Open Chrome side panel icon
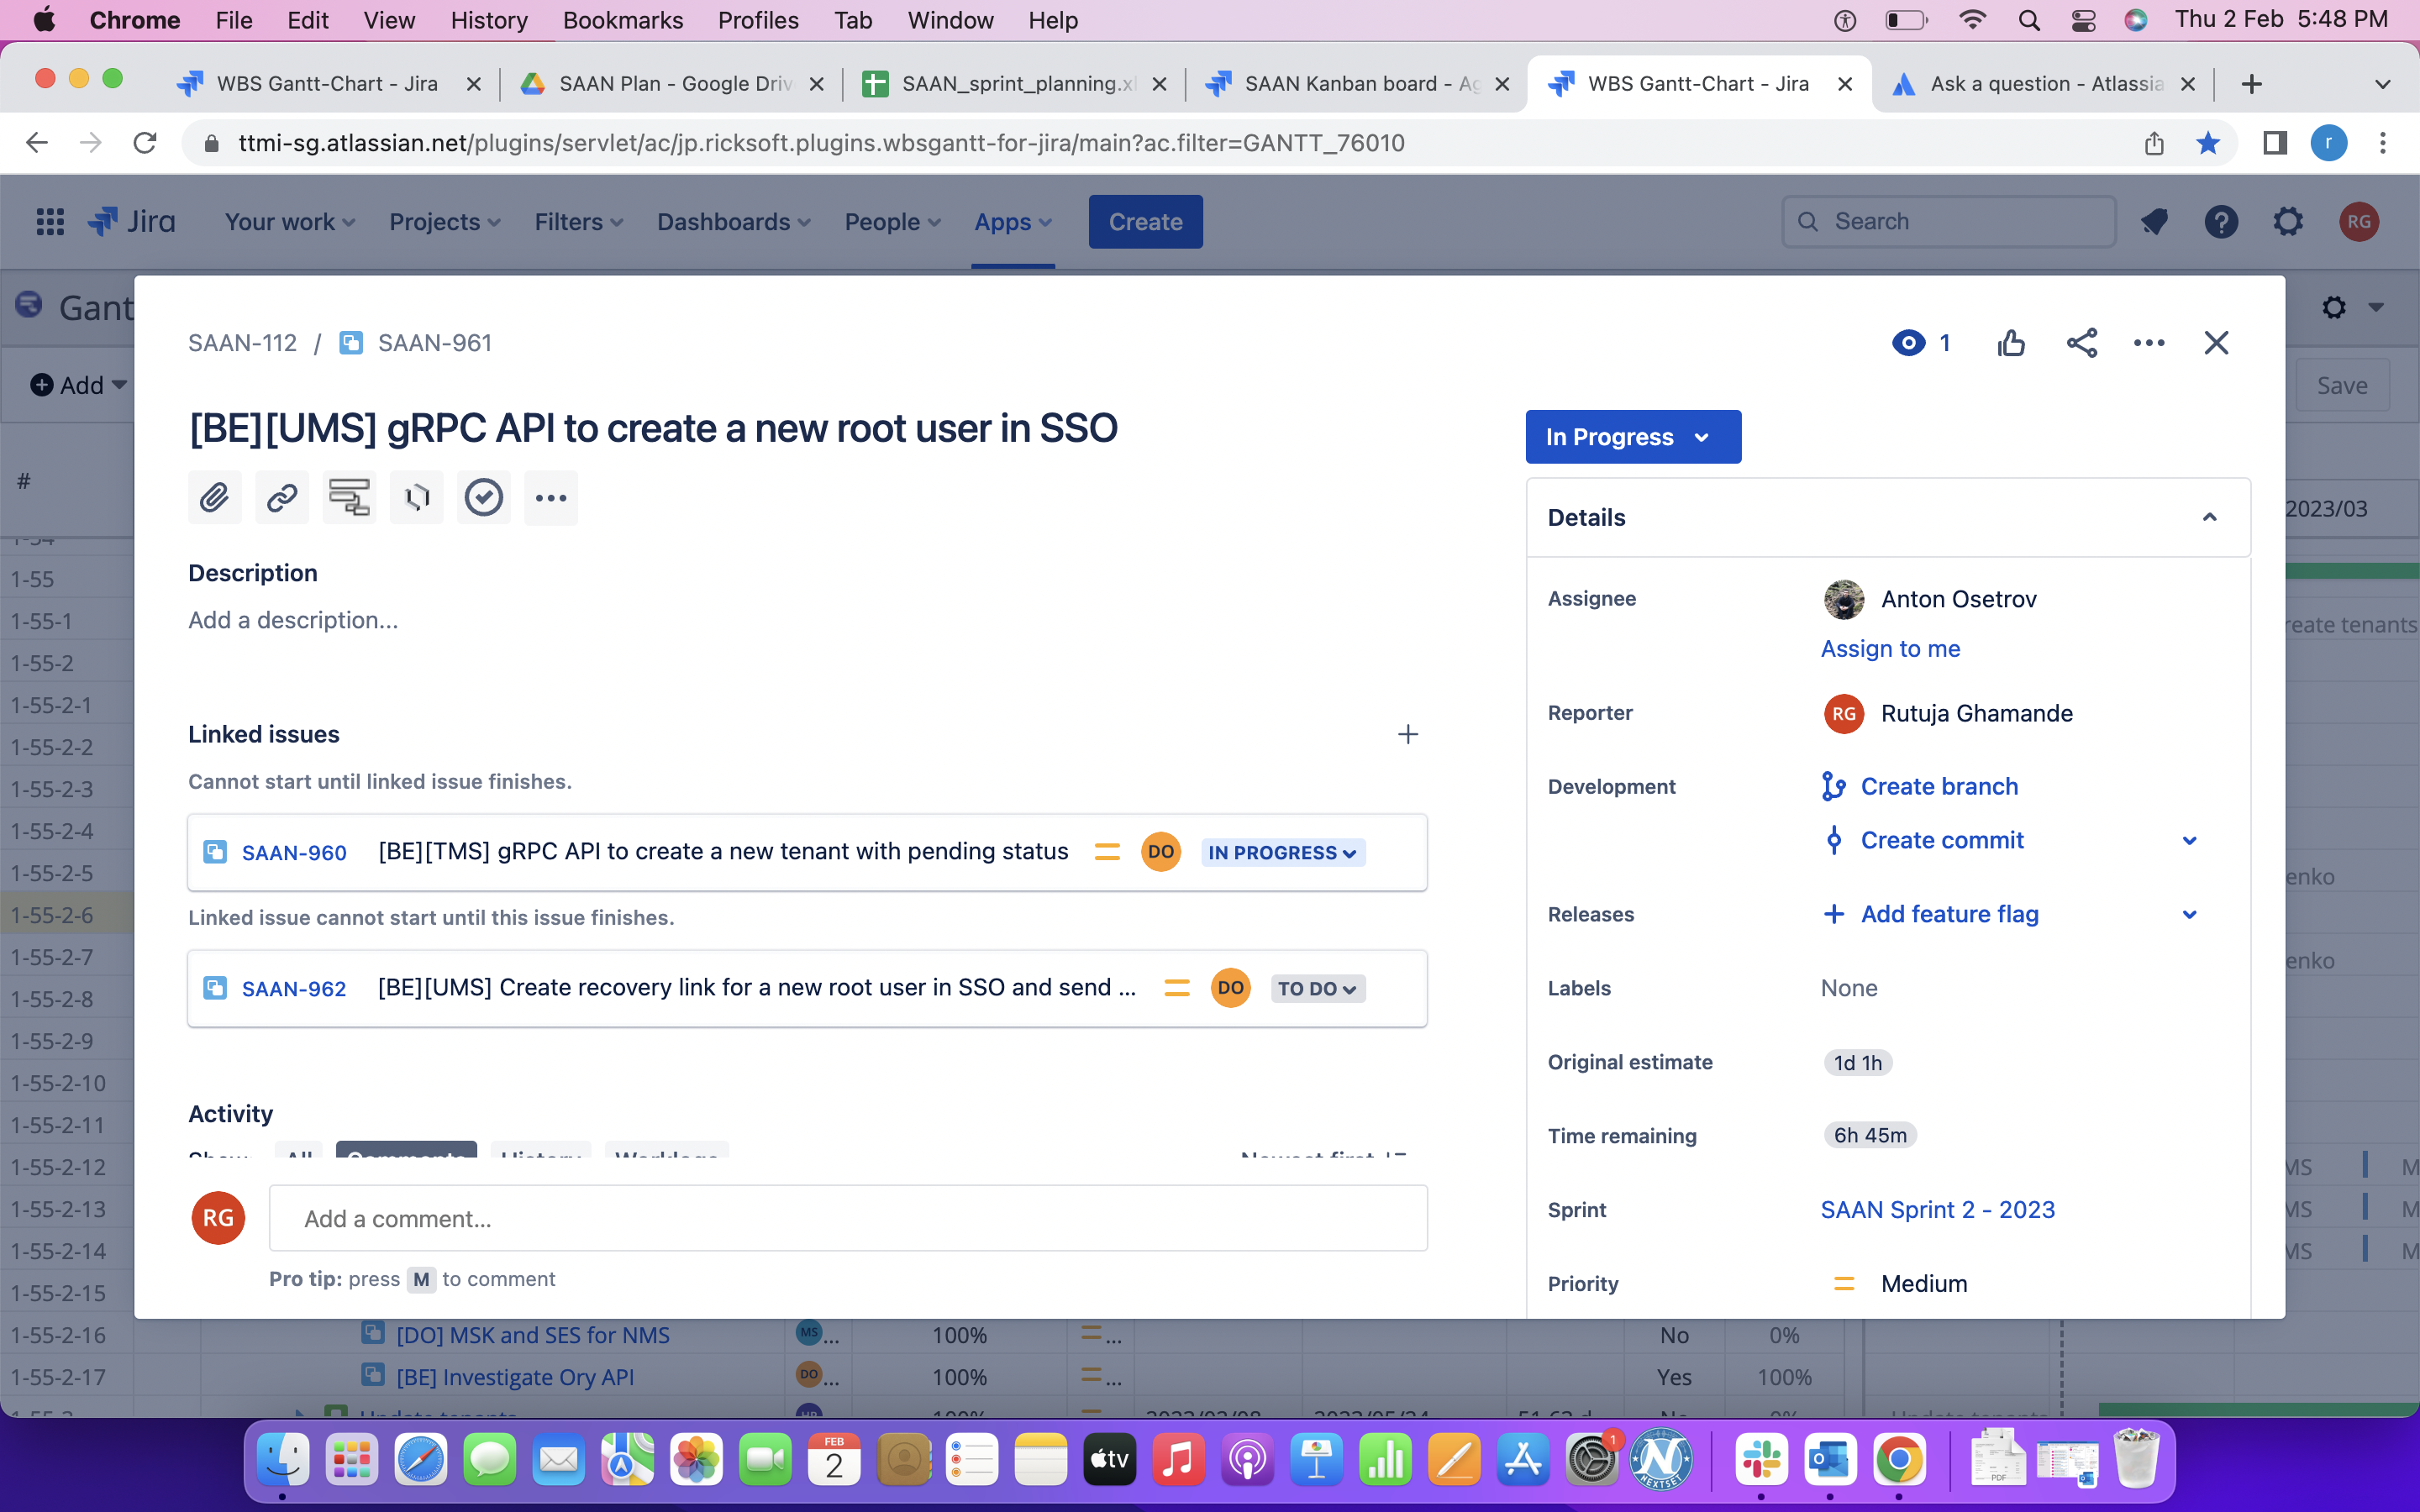Image resolution: width=2420 pixels, height=1512 pixels. click(x=2275, y=143)
